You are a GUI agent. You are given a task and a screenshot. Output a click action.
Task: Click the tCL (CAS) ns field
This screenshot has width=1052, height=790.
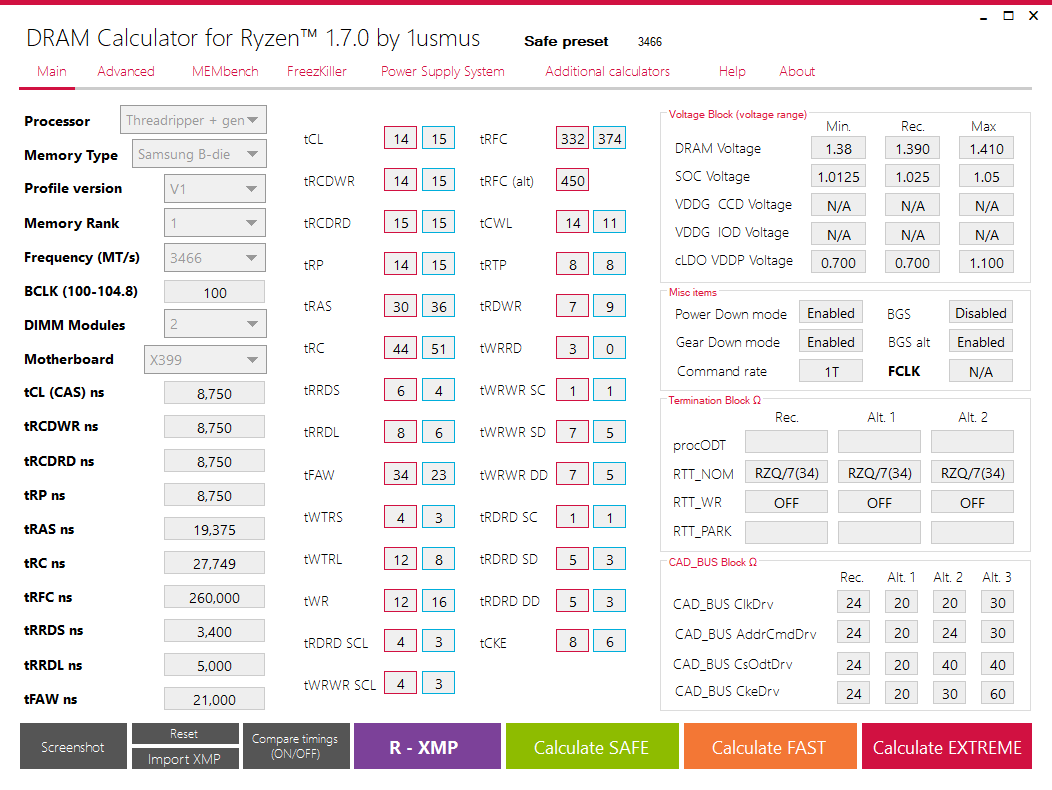pyautogui.click(x=215, y=393)
